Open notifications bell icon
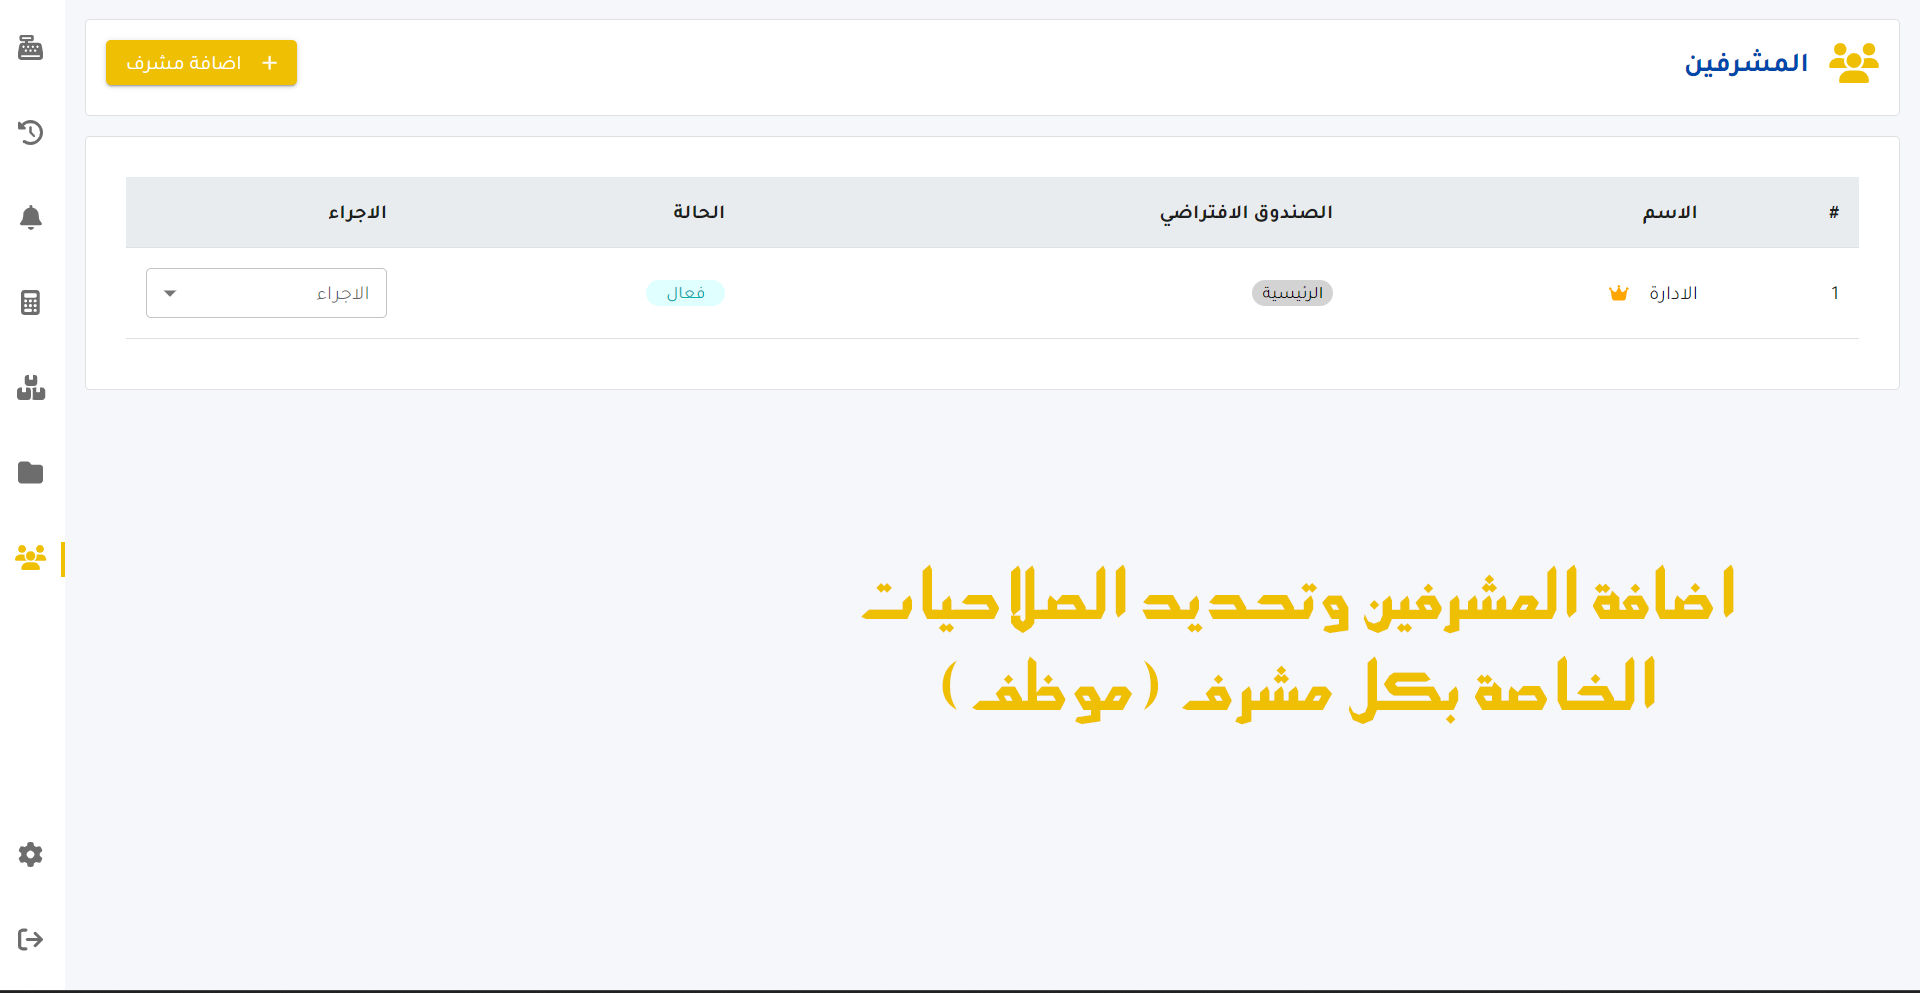1920x993 pixels. [31, 217]
